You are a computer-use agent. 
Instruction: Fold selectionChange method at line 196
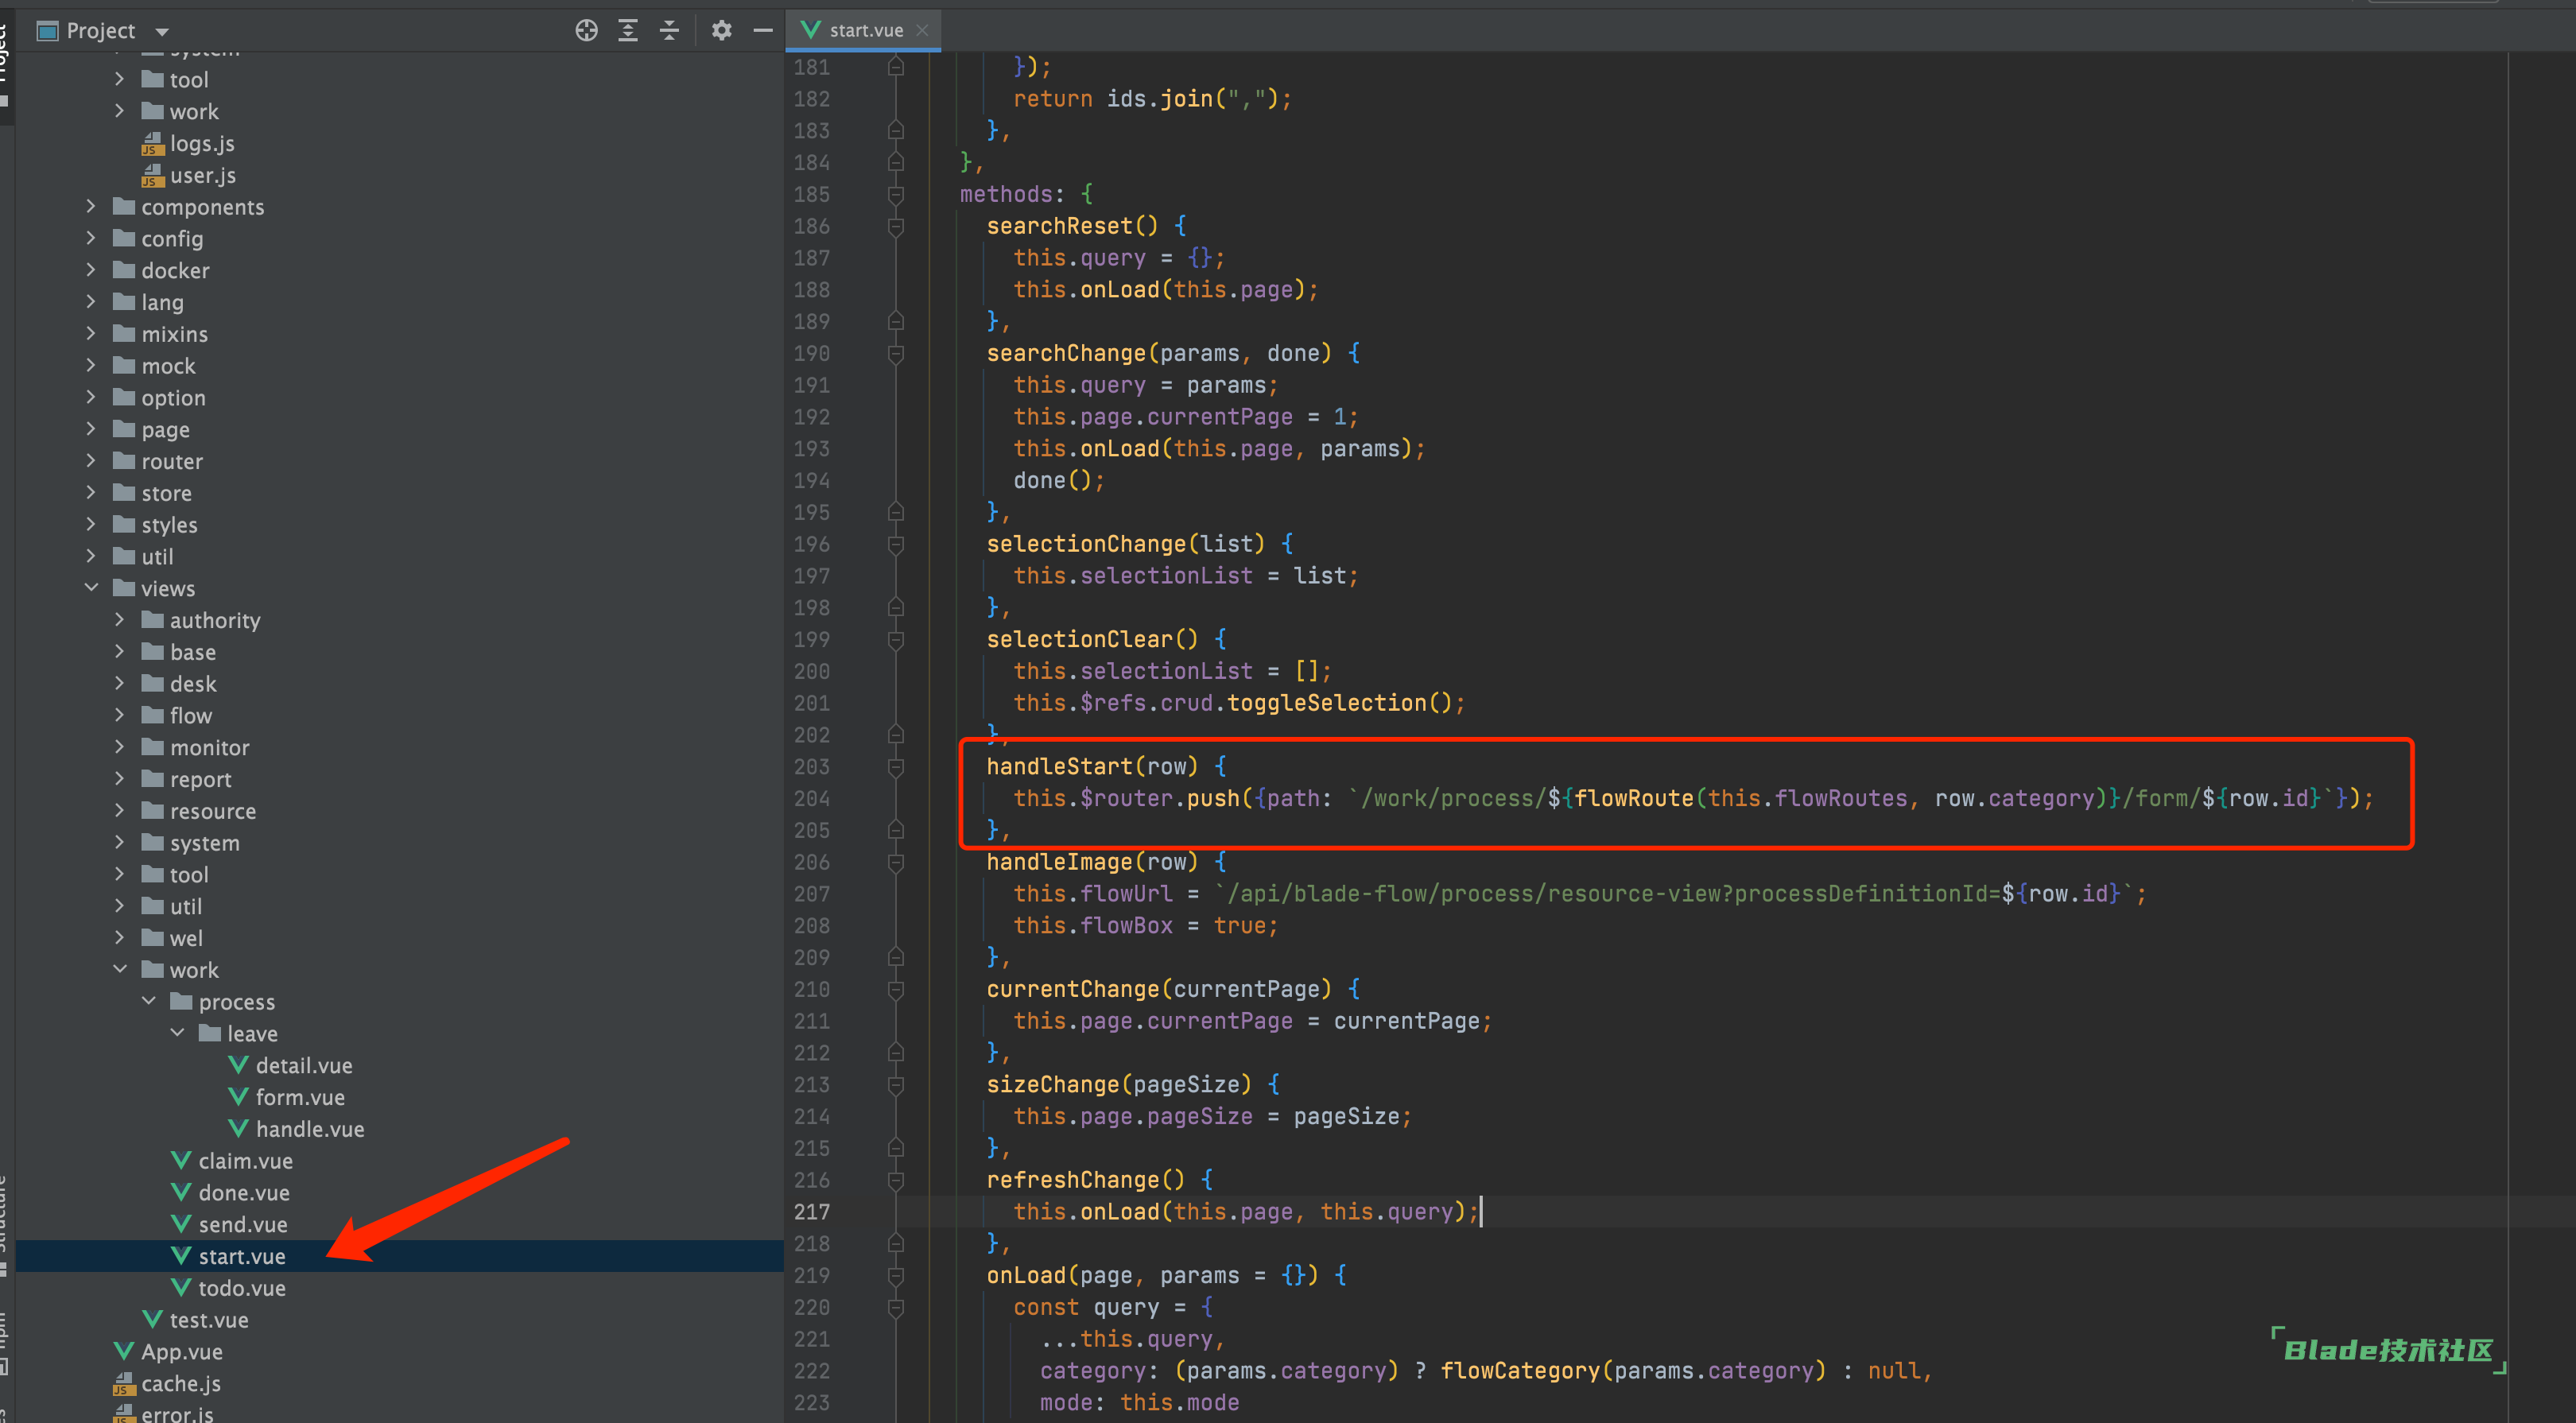(896, 544)
